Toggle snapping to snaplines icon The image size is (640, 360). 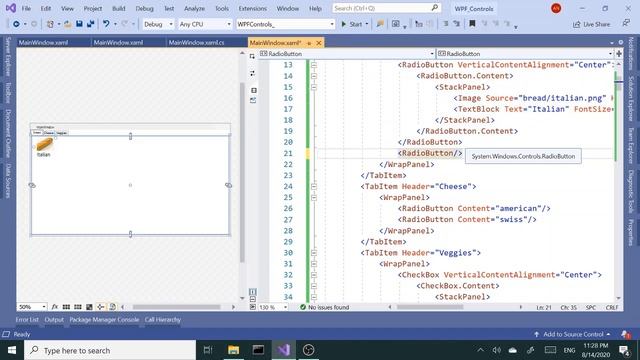tap(100, 307)
